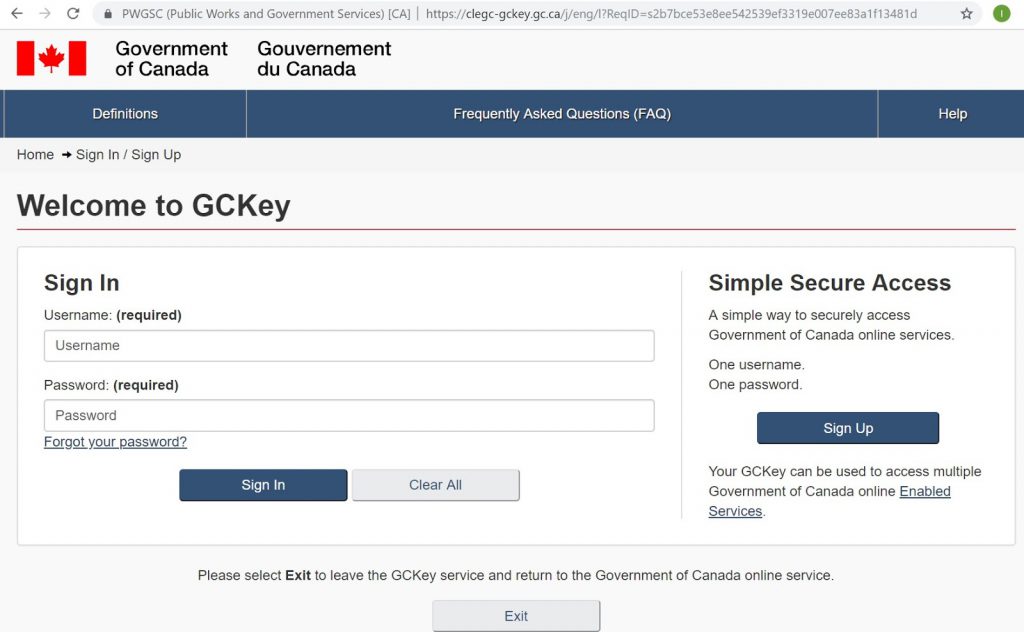Open Frequently Asked Questions (FAQ)
1024x632 pixels.
[562, 114]
